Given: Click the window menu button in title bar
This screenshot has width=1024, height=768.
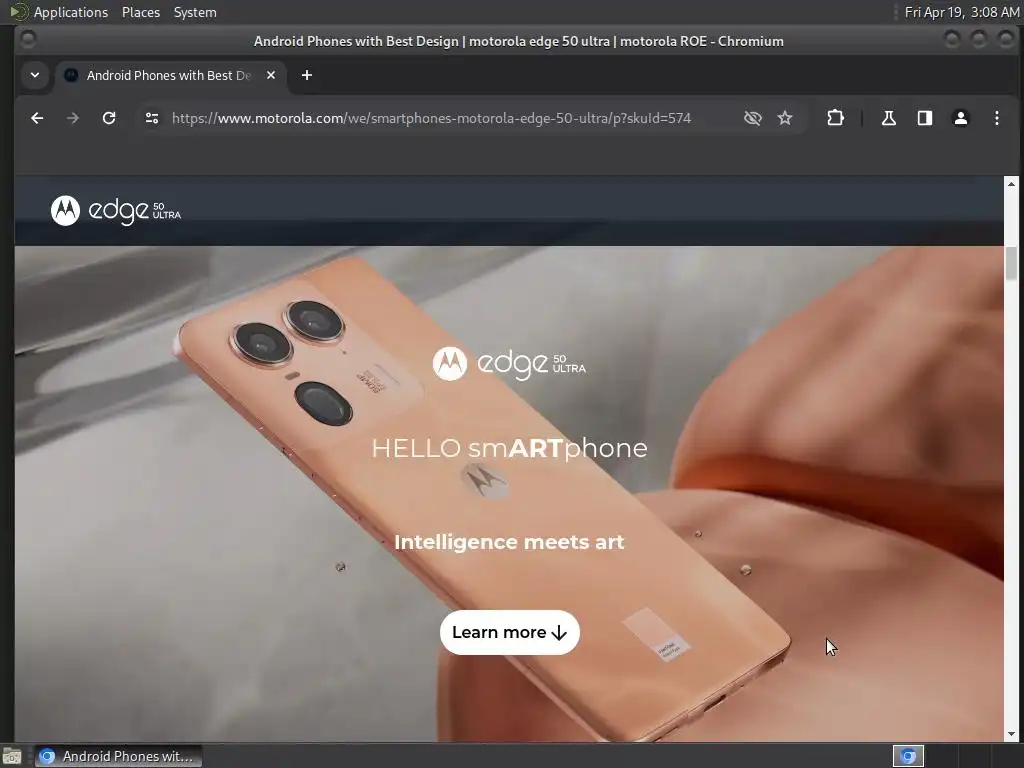Looking at the screenshot, I should 27,40.
